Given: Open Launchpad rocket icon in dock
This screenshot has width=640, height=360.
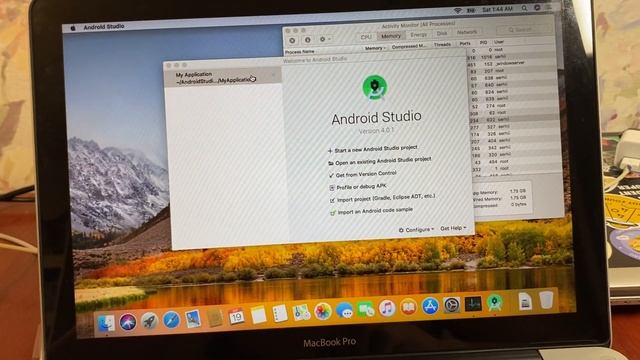Looking at the screenshot, I should (x=150, y=321).
